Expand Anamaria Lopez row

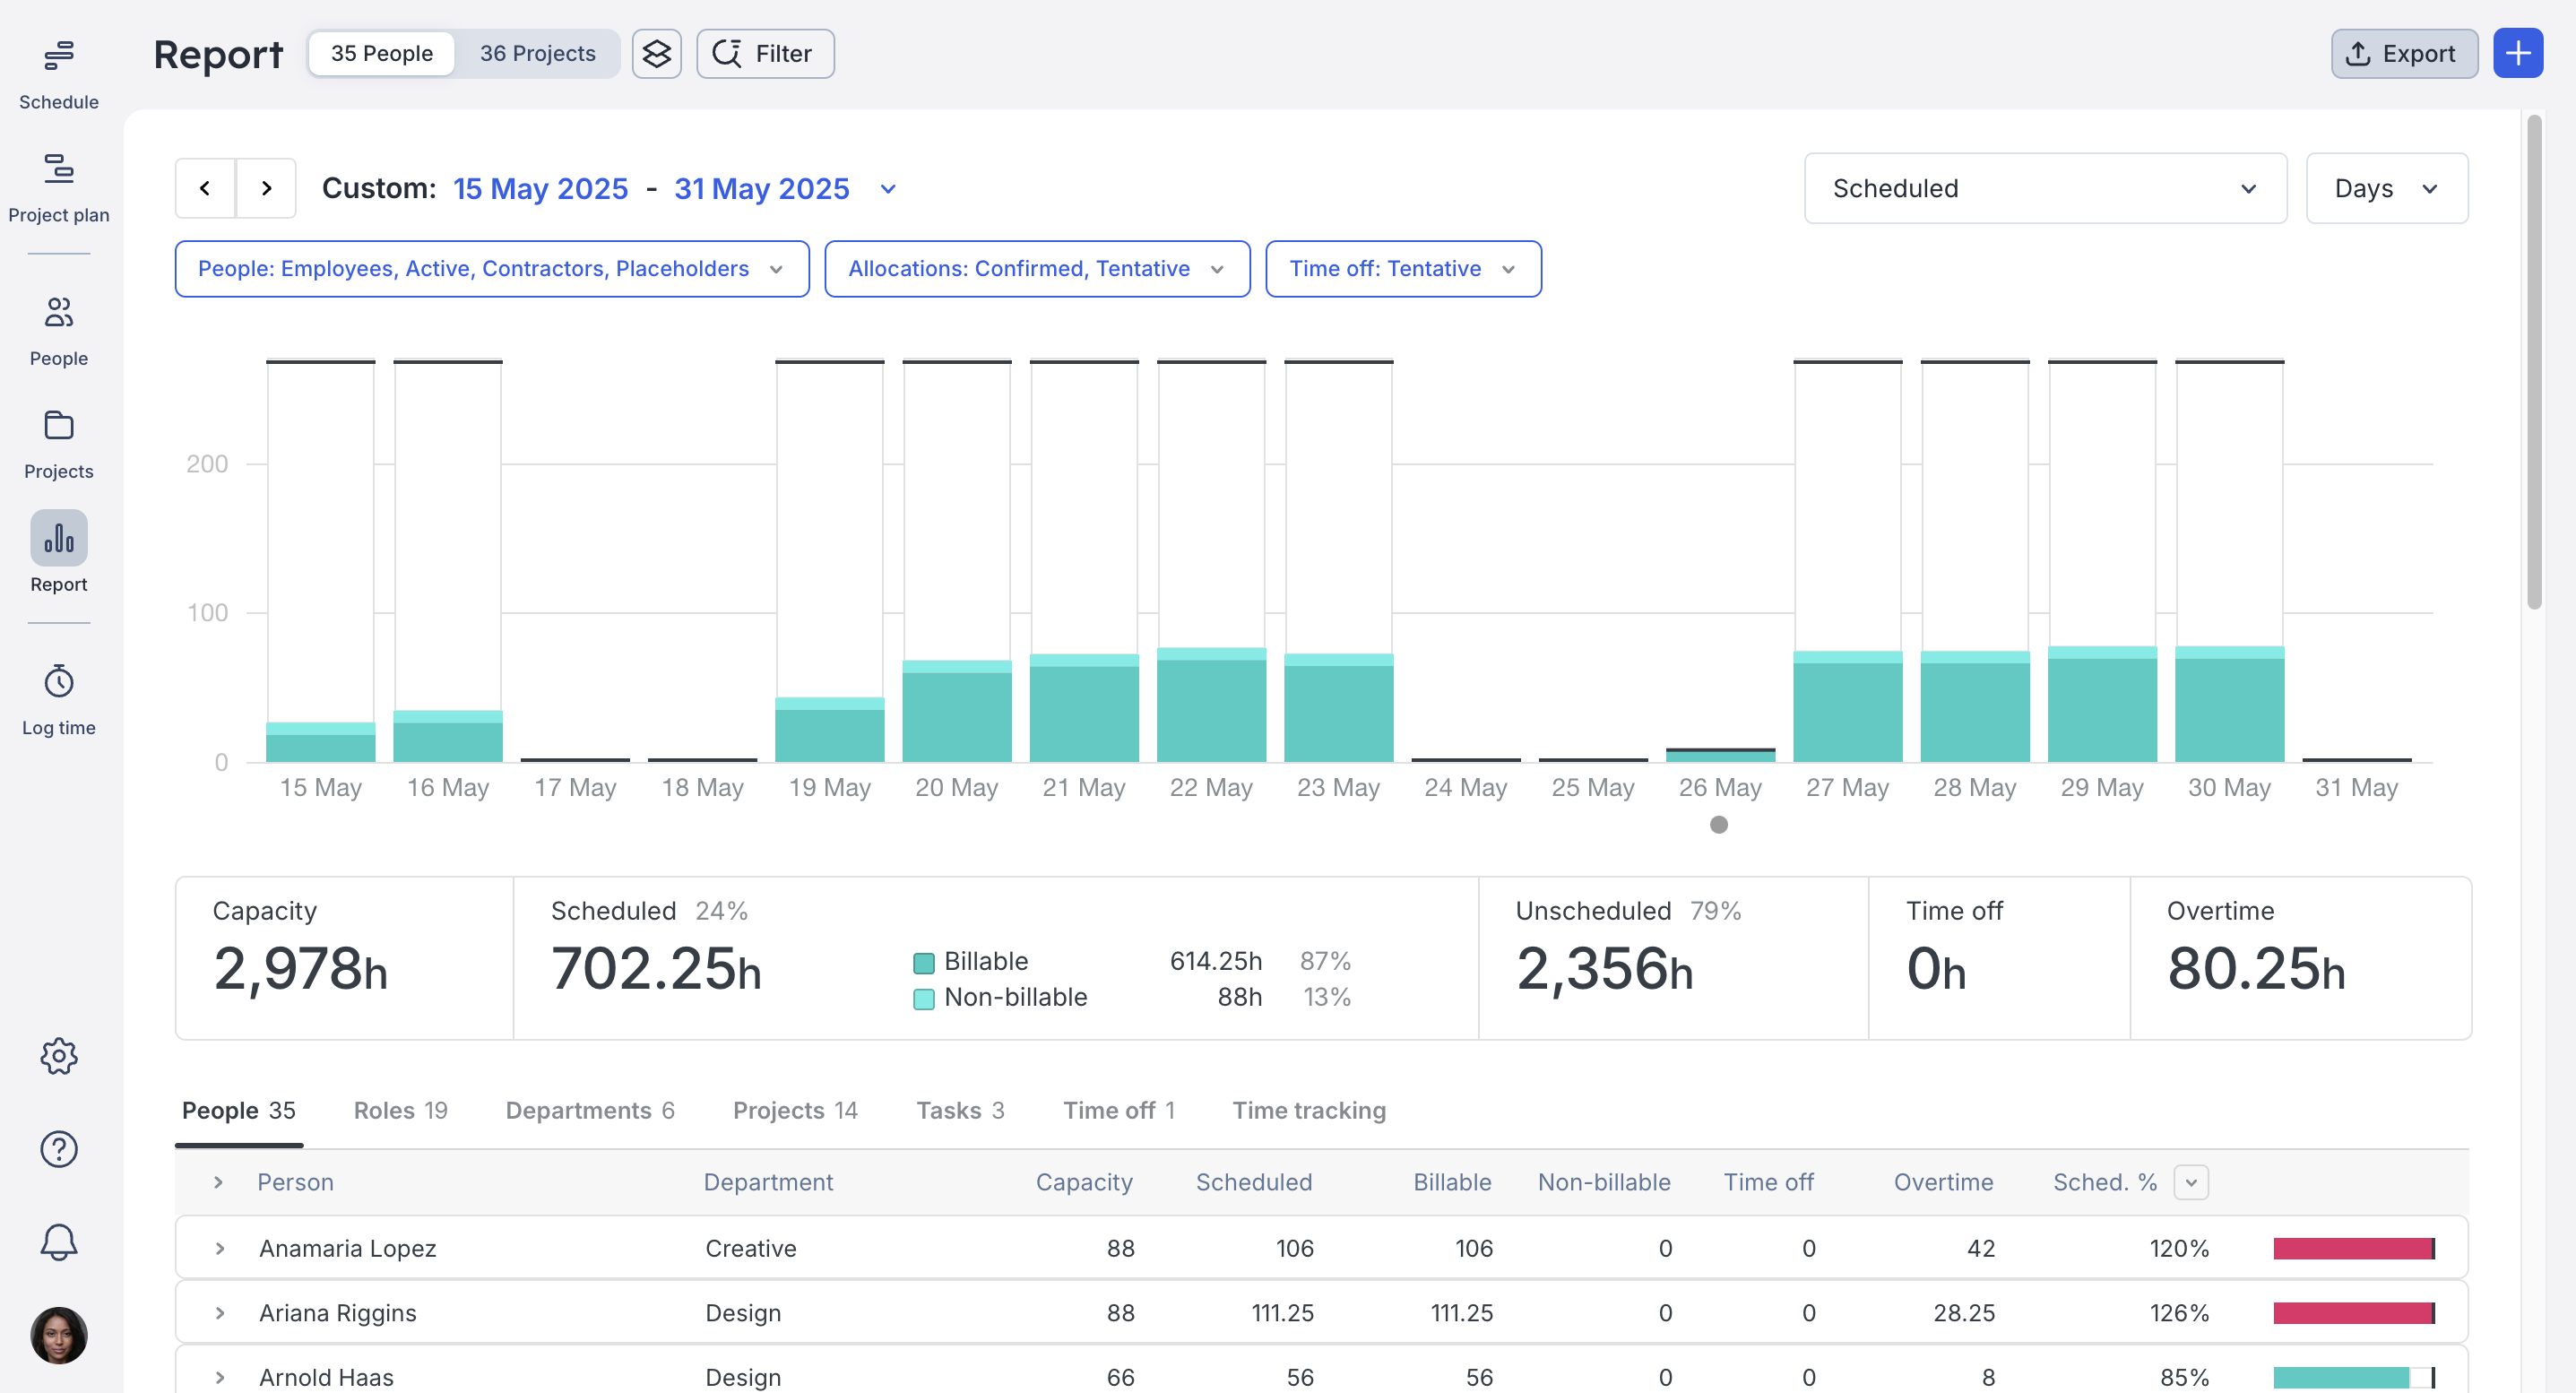(220, 1248)
